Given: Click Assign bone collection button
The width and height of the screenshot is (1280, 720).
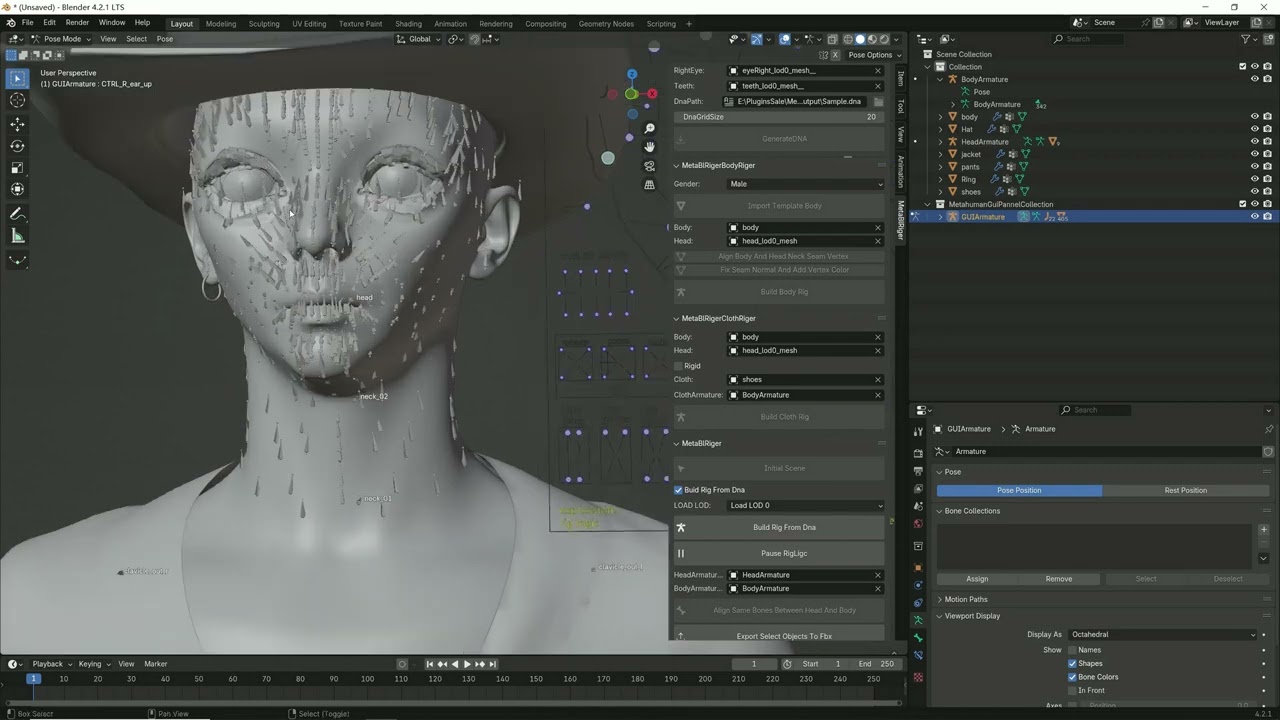Looking at the screenshot, I should 977,579.
